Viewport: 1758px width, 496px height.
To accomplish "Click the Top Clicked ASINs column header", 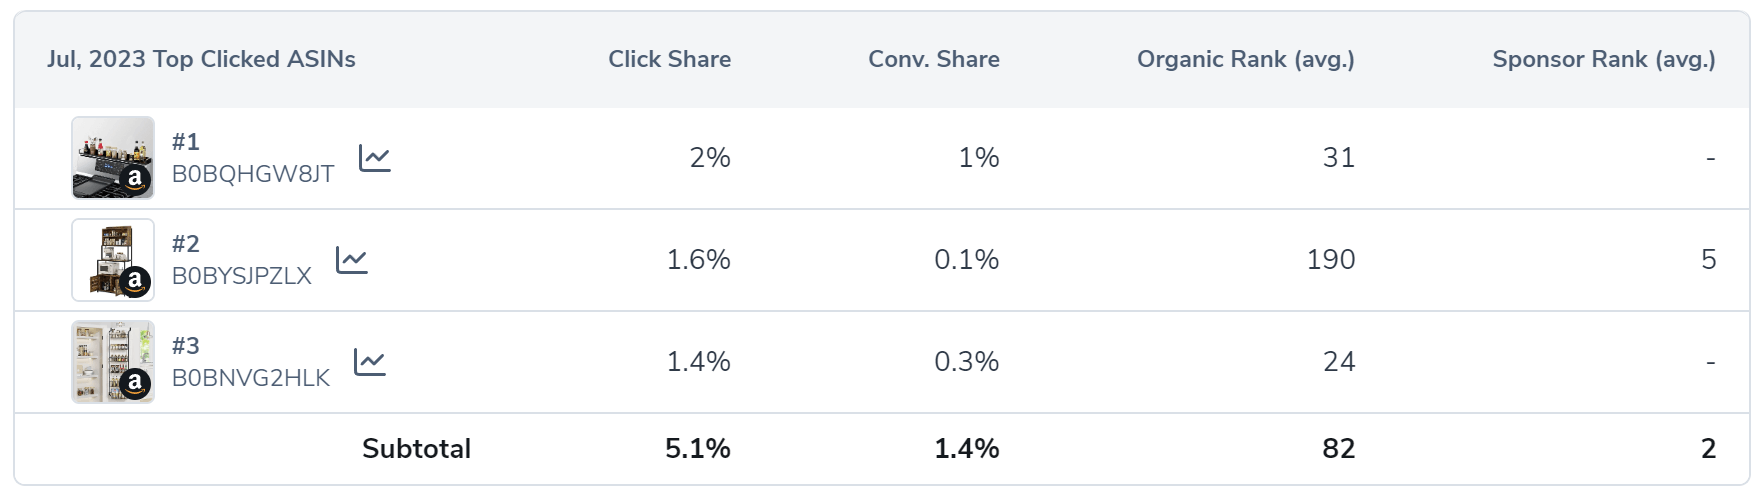I will [201, 59].
